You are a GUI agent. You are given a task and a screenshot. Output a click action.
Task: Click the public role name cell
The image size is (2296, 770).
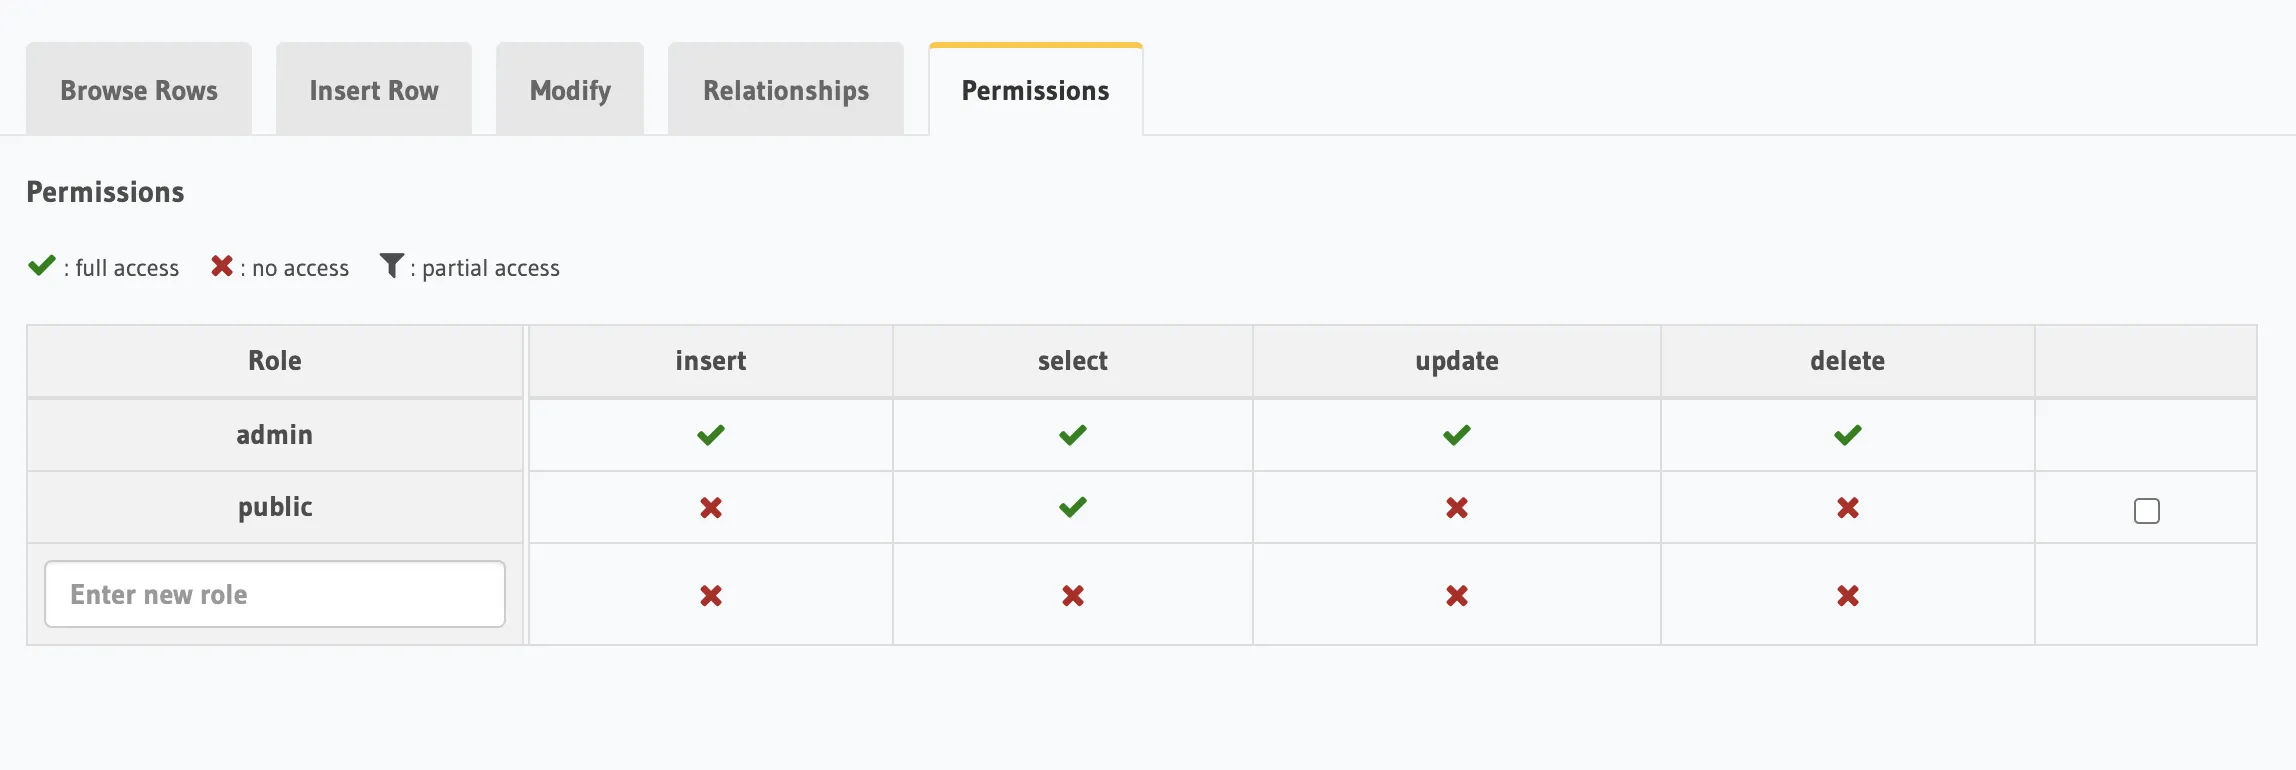[x=275, y=508]
